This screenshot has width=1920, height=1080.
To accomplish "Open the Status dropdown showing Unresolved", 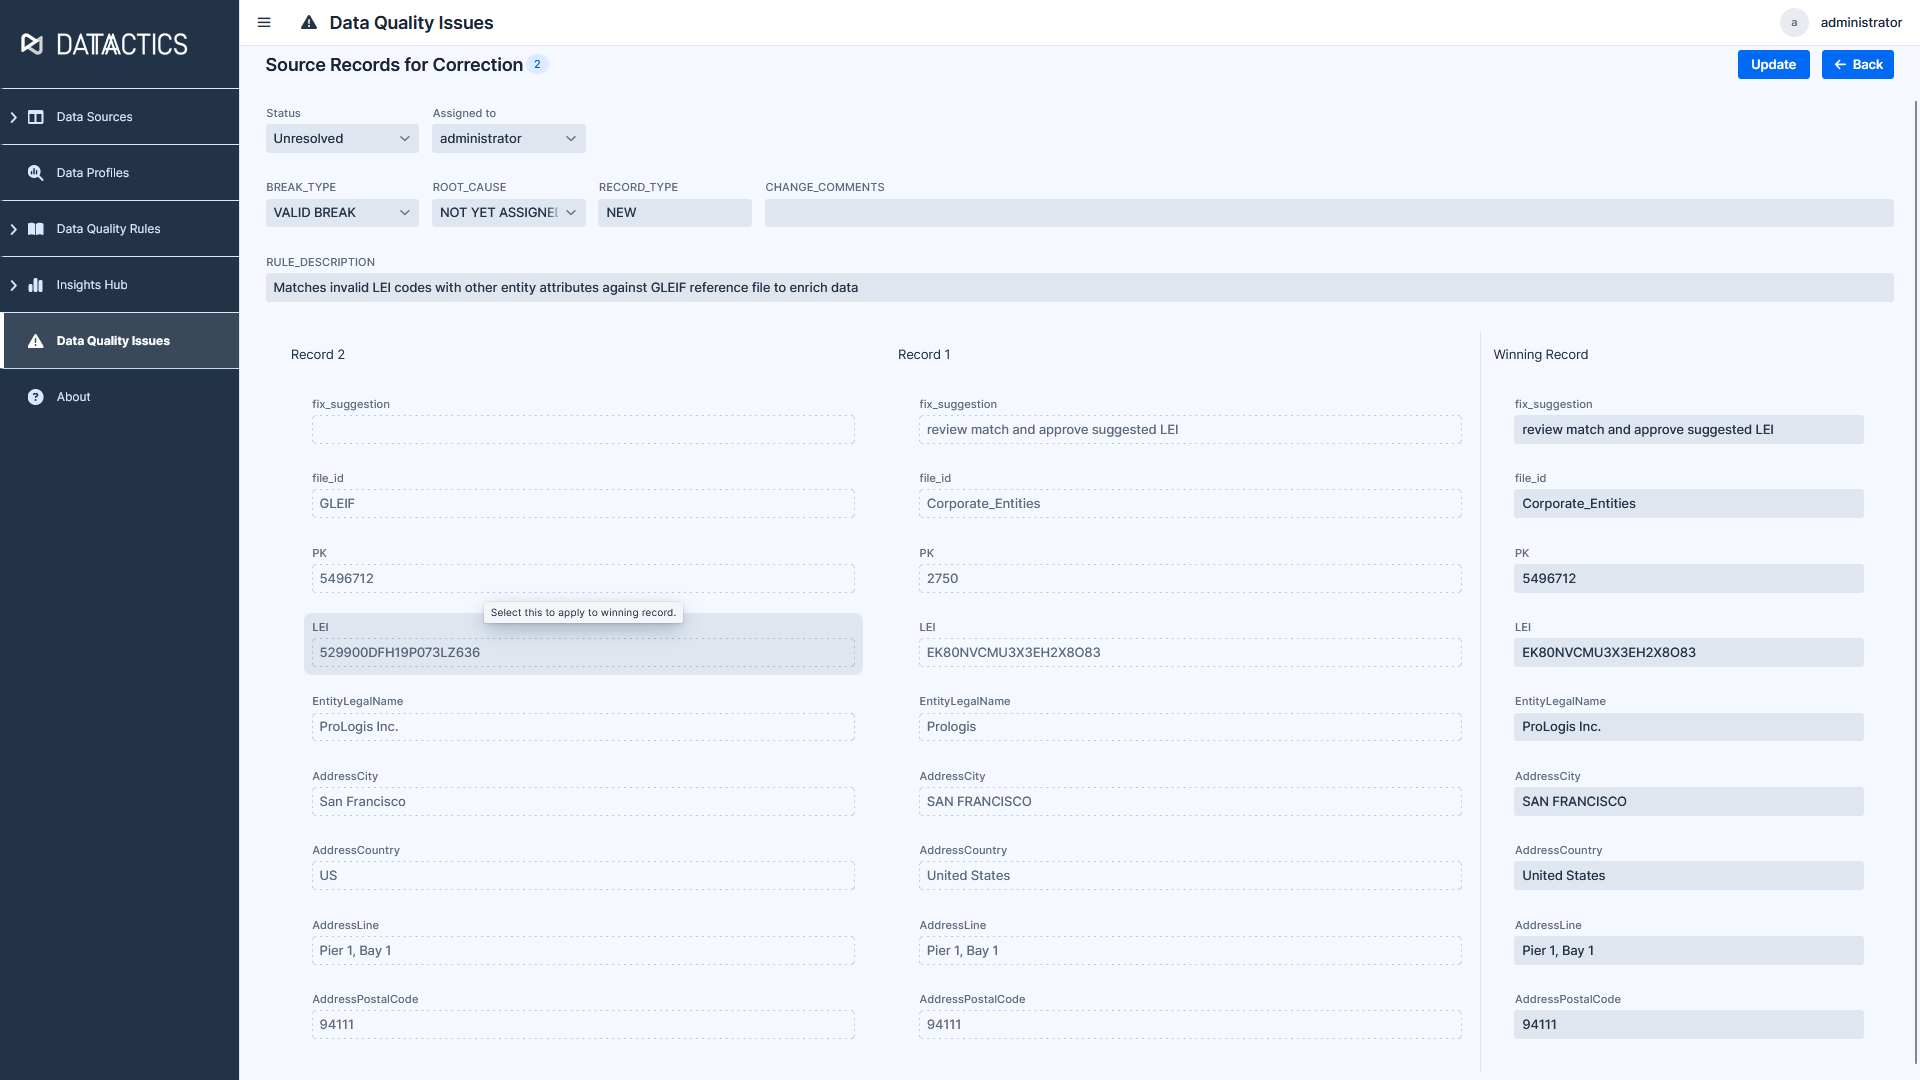I will pos(341,138).
